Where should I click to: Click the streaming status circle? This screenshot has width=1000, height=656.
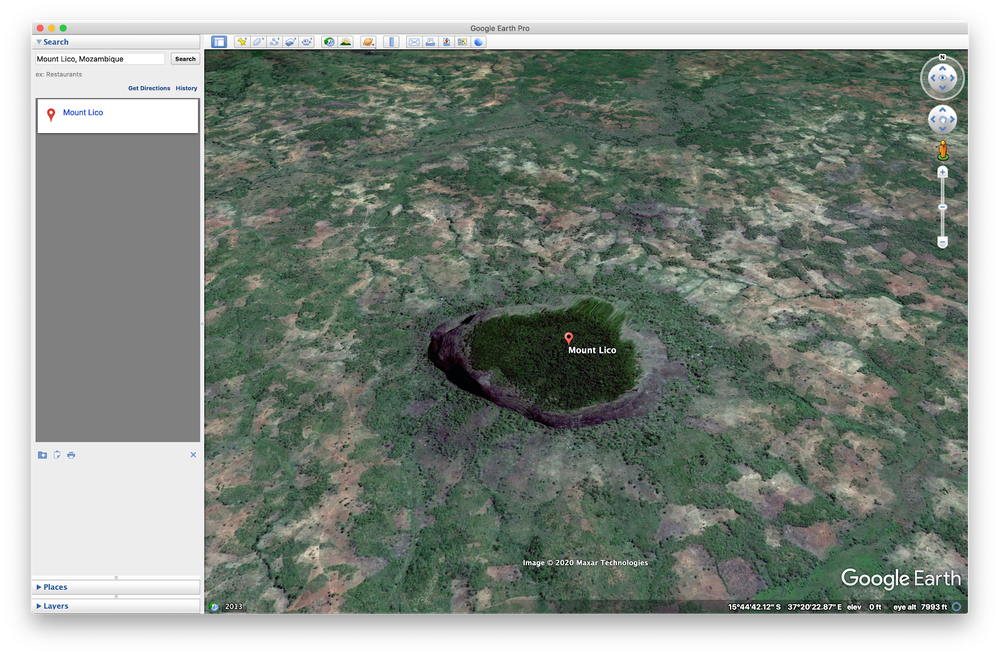[x=956, y=607]
